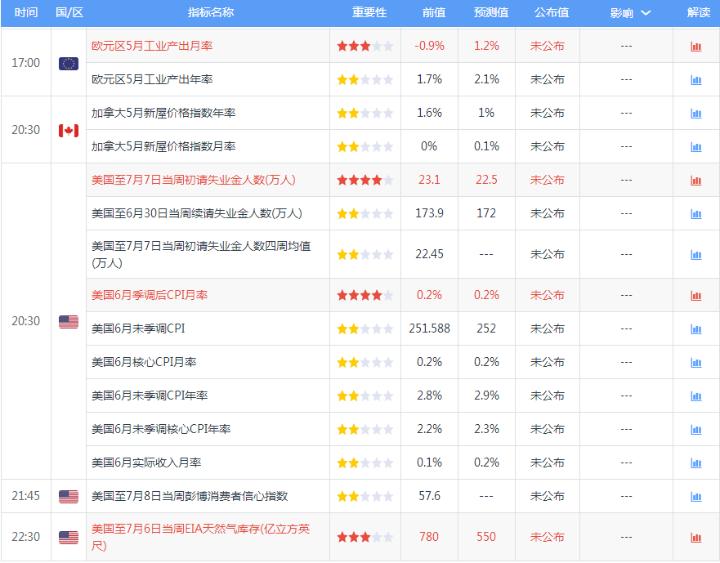Open chart icon for EIA天然气库存

(696, 538)
